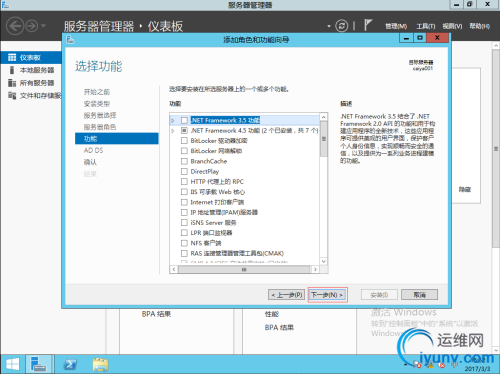Launch PowerShell from the taskbar

pyautogui.click(x=70, y=364)
